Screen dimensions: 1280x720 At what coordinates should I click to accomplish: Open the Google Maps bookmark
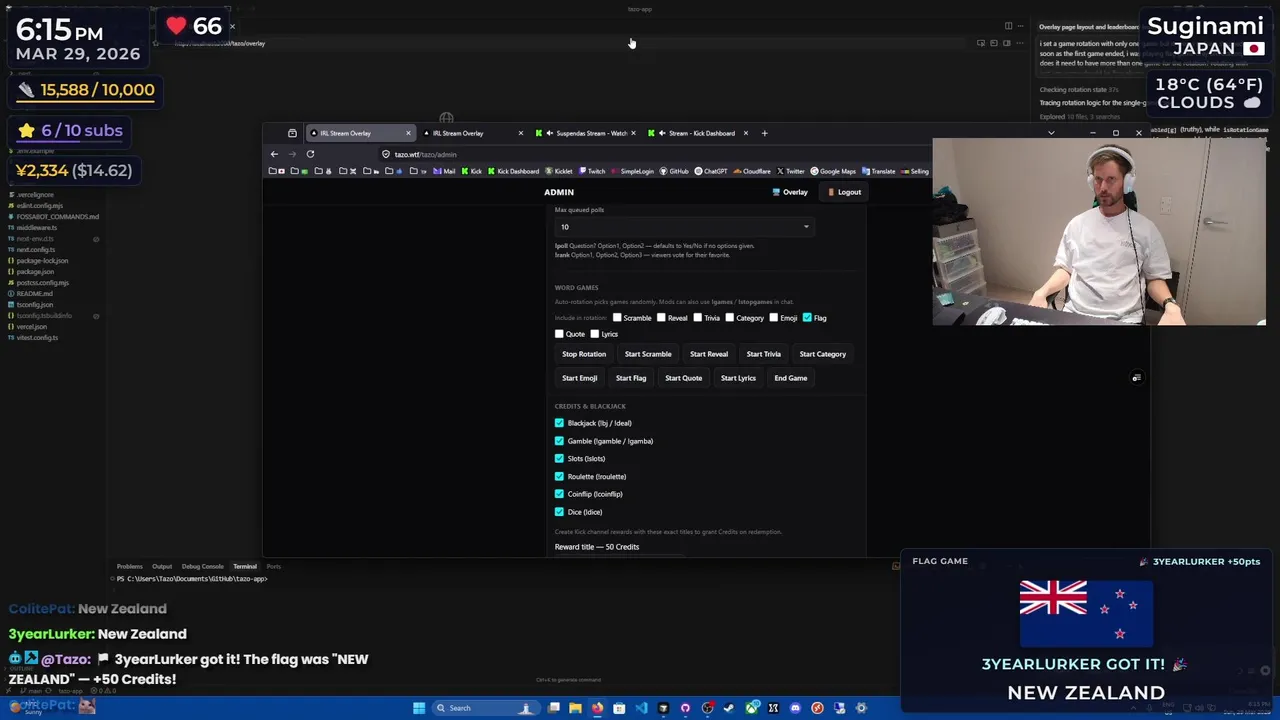click(832, 171)
